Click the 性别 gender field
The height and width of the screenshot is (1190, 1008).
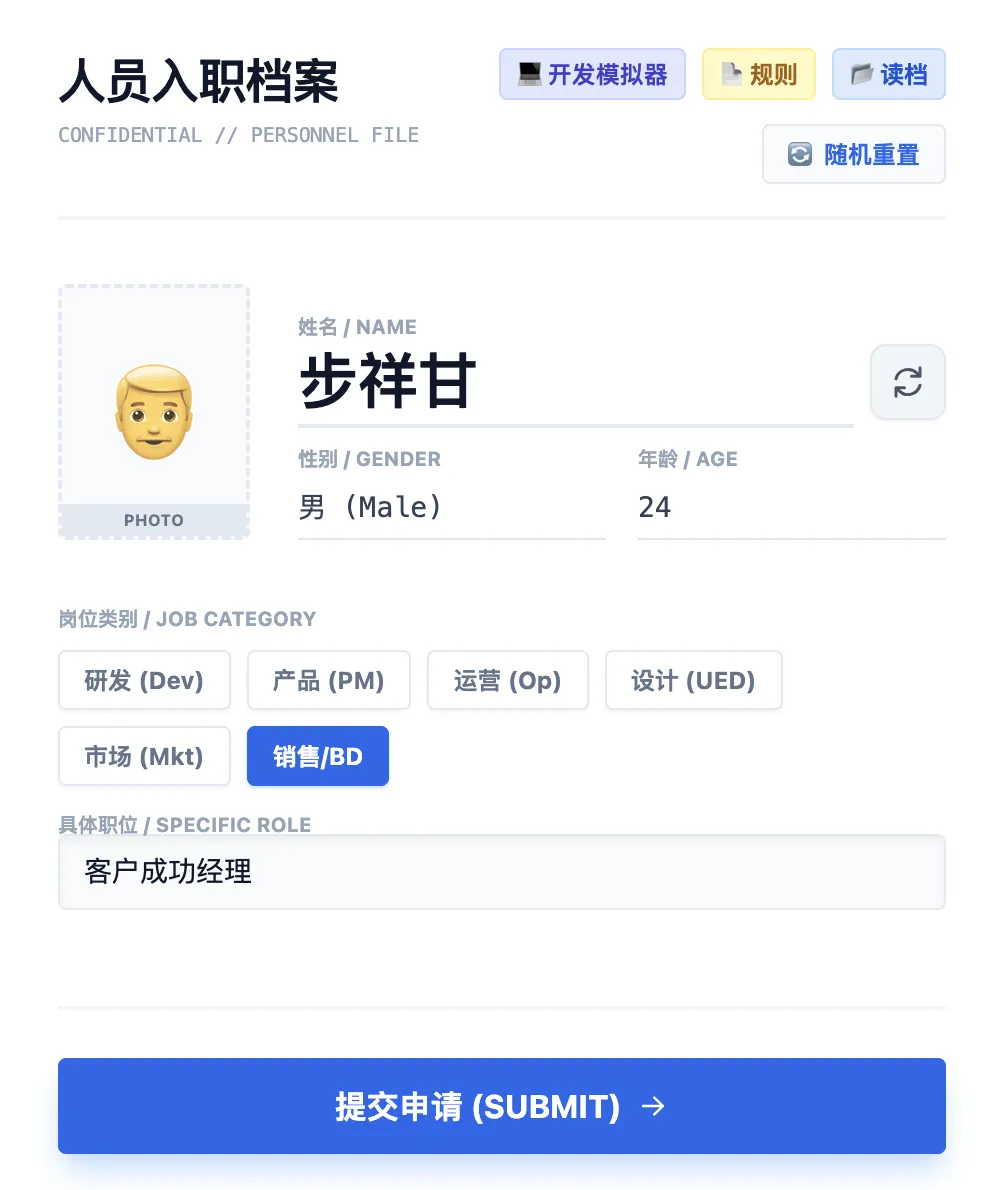(x=451, y=508)
